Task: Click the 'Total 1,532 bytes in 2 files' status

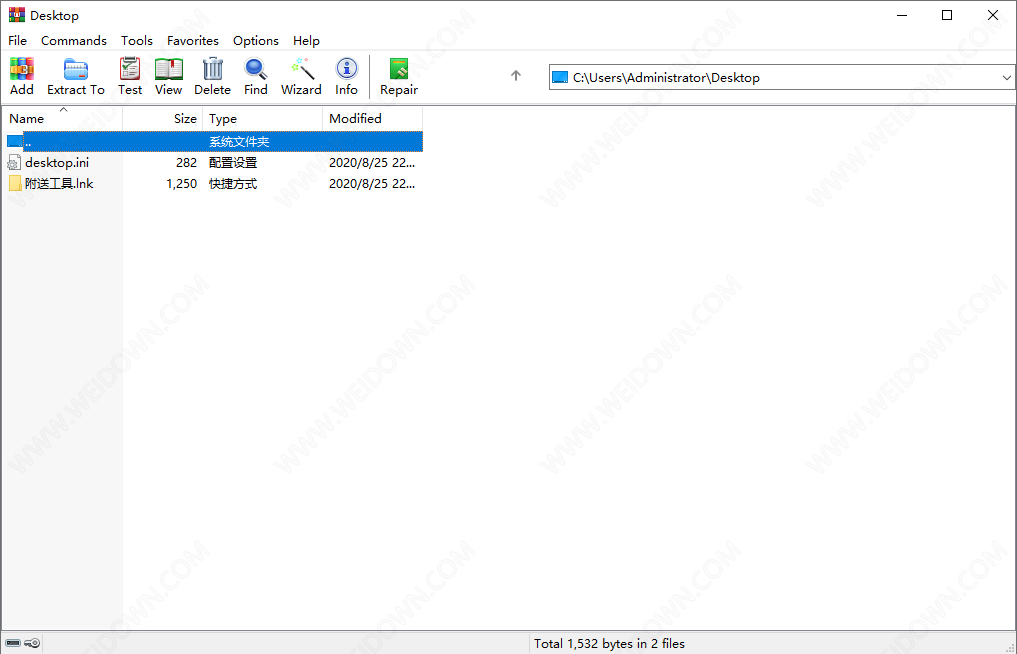Action: [609, 644]
